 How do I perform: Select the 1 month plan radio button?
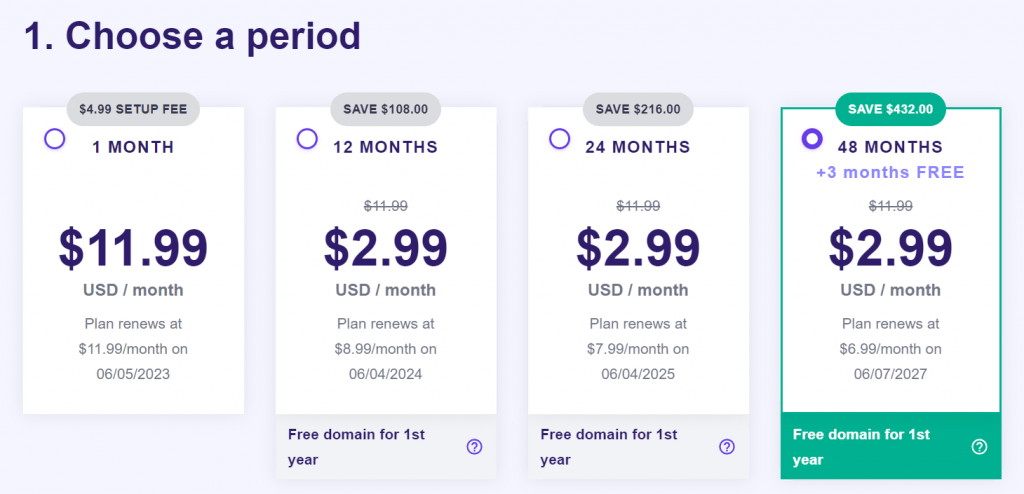(55, 139)
